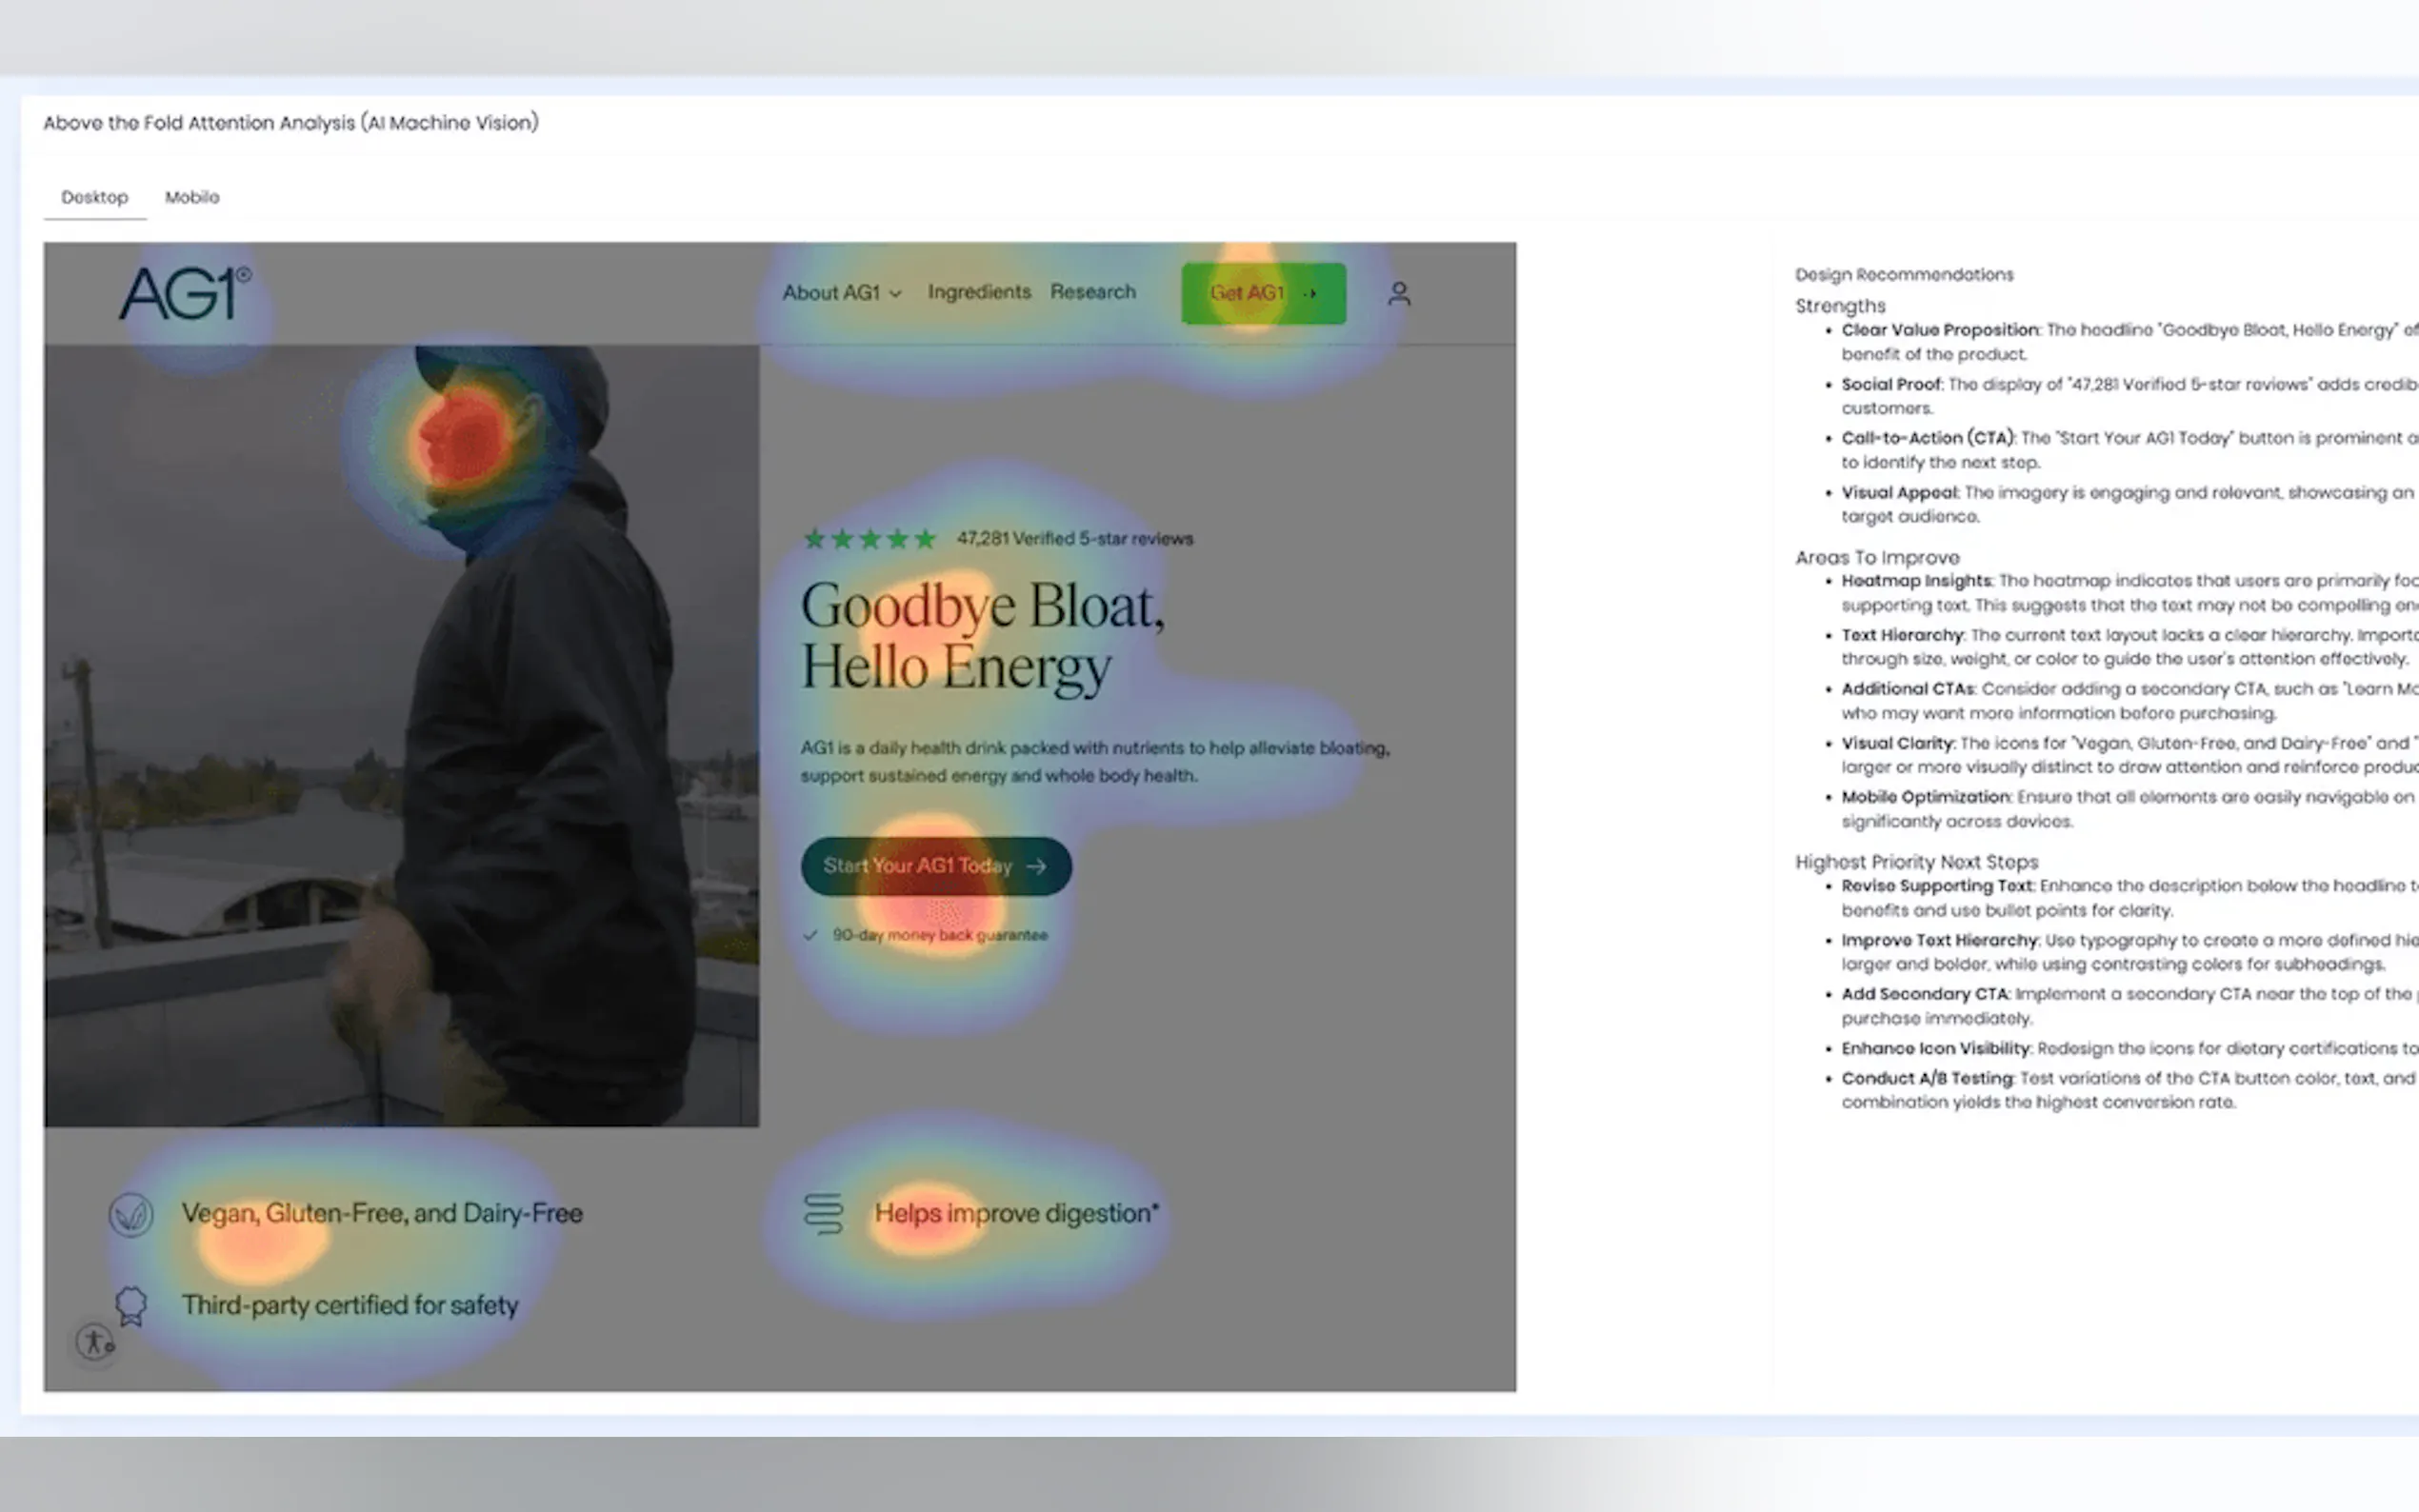Click the five green stars rating

pyautogui.click(x=869, y=539)
